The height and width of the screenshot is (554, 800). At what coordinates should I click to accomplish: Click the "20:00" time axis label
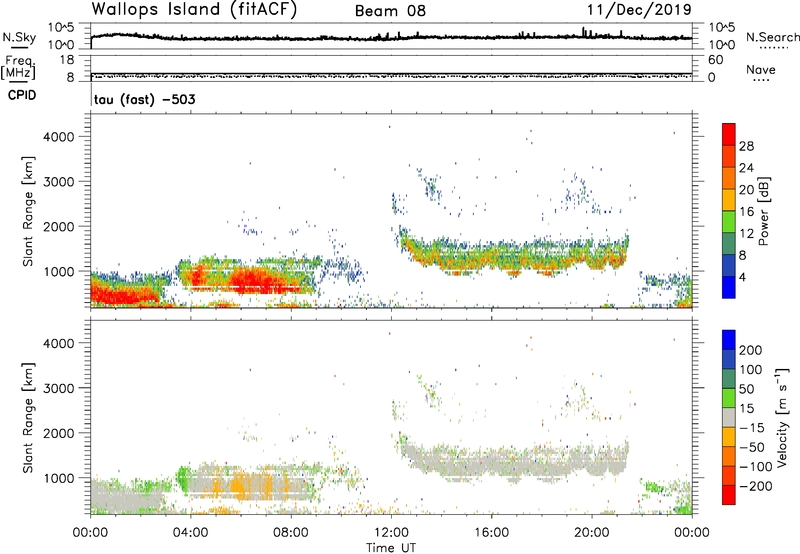[591, 532]
